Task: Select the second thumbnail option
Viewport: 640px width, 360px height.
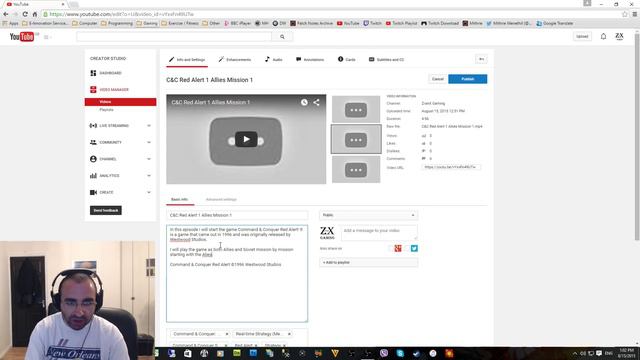Action: click(x=356, y=140)
